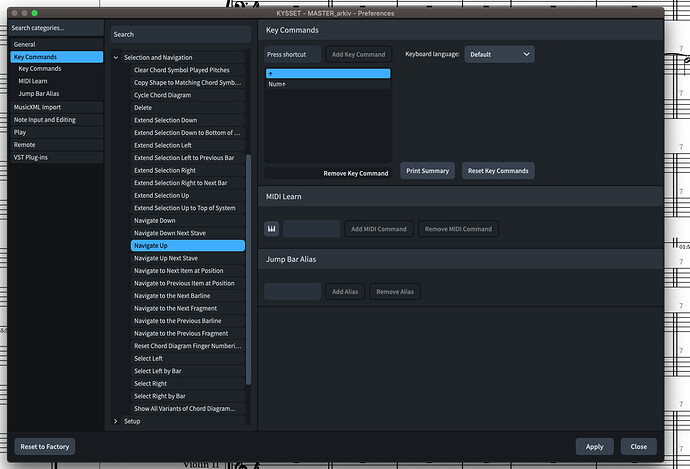Click the Jump Bar alias input field
690x469 pixels.
tap(293, 292)
